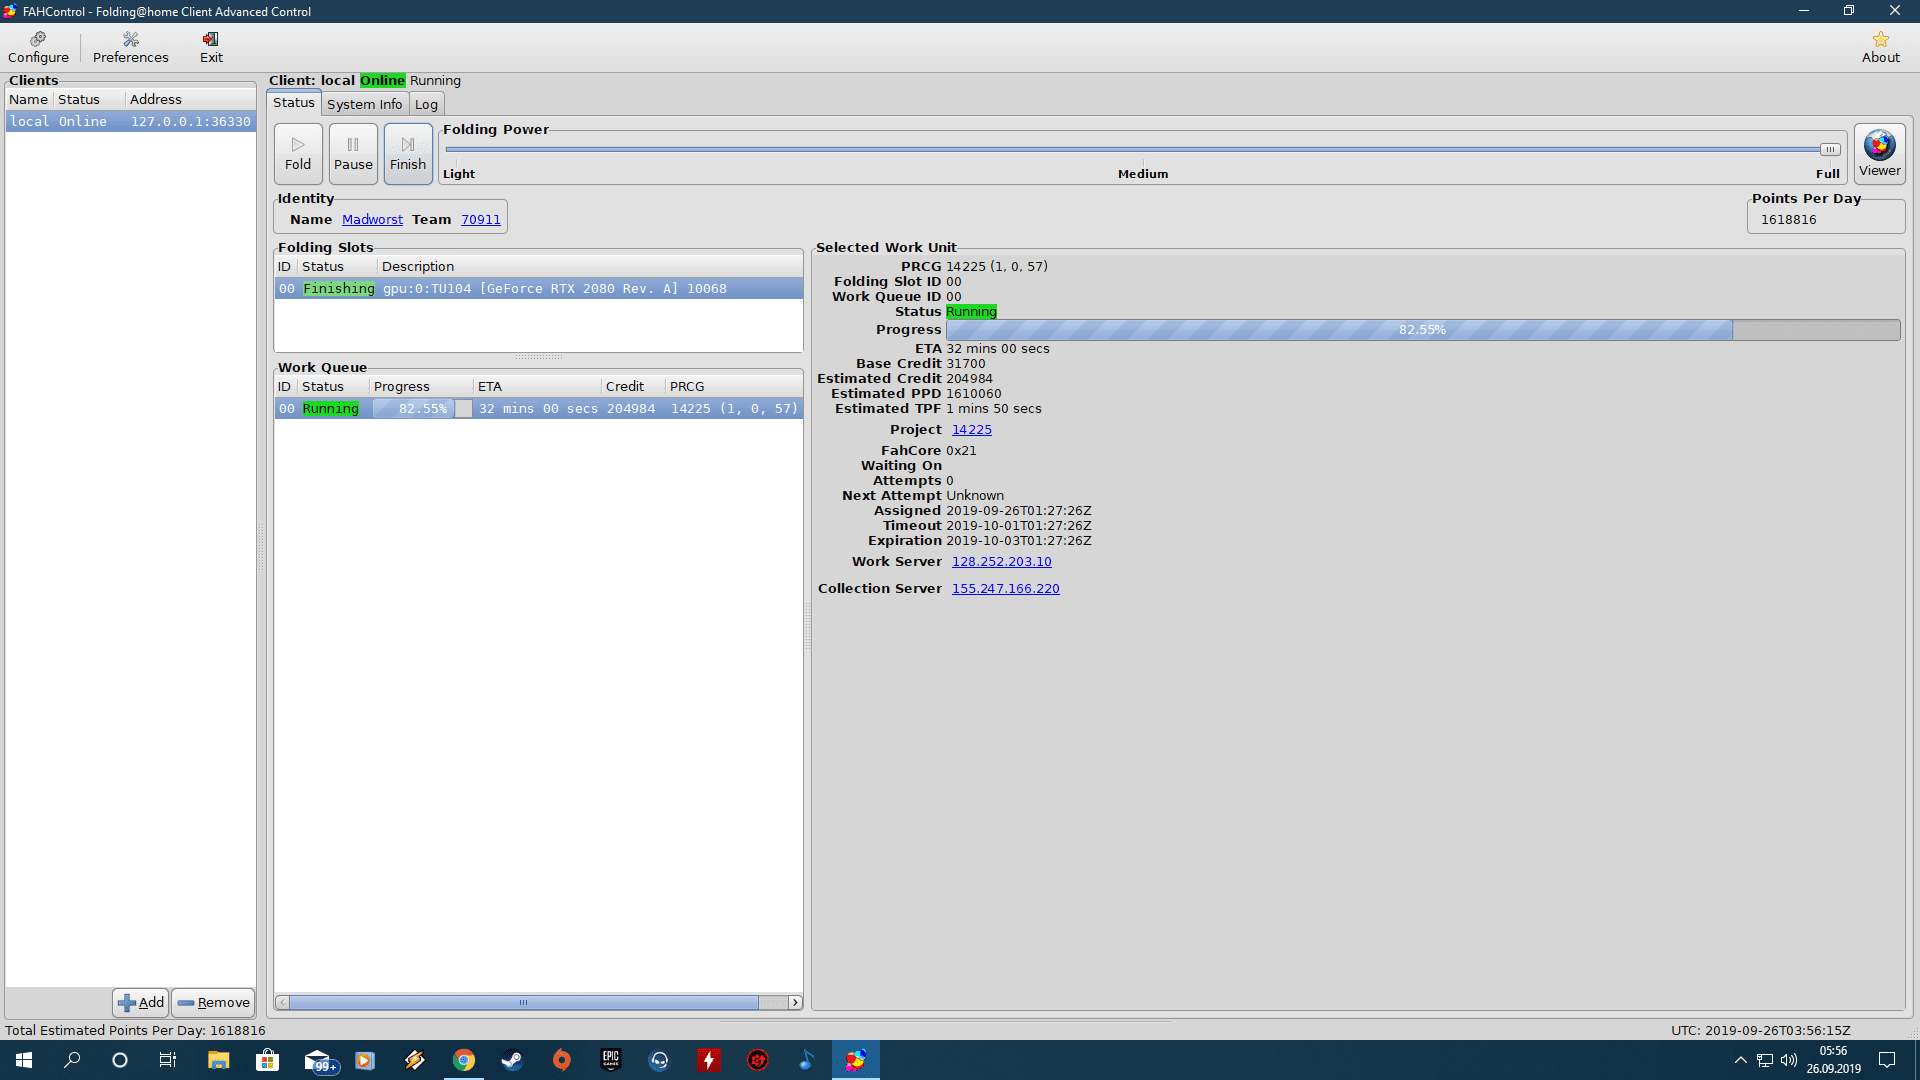Image resolution: width=1920 pixels, height=1080 pixels.
Task: Pause folding with the Pause button
Action: point(353,153)
